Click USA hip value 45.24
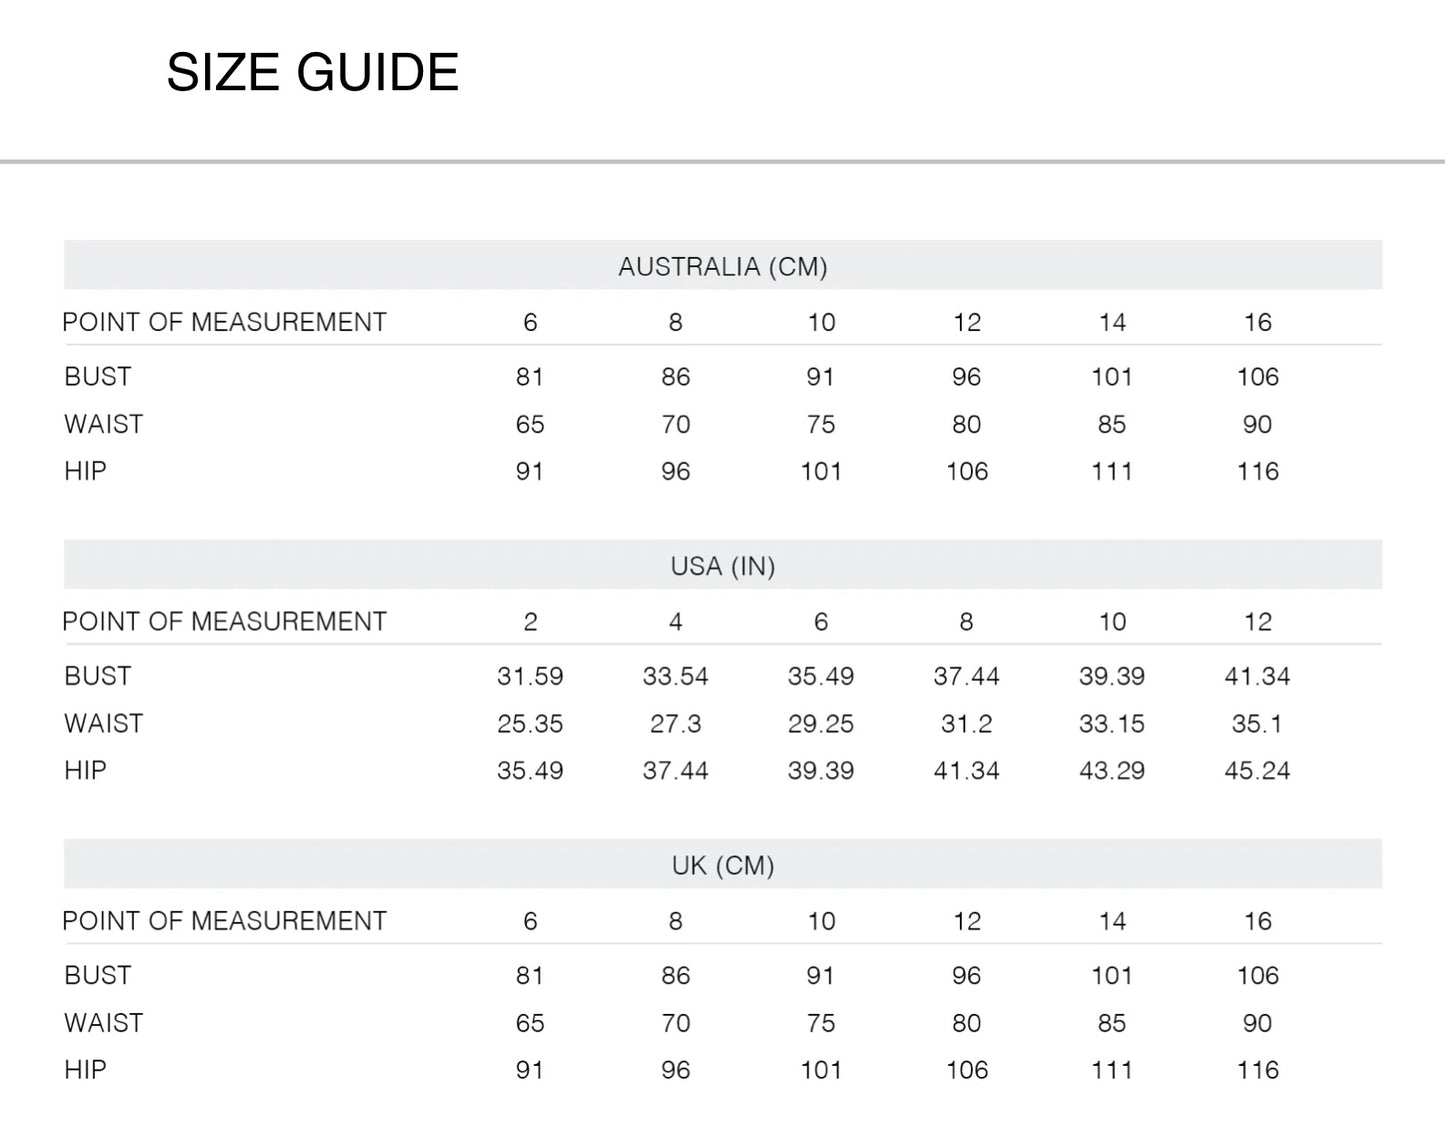The height and width of the screenshot is (1137, 1445). click(1257, 770)
